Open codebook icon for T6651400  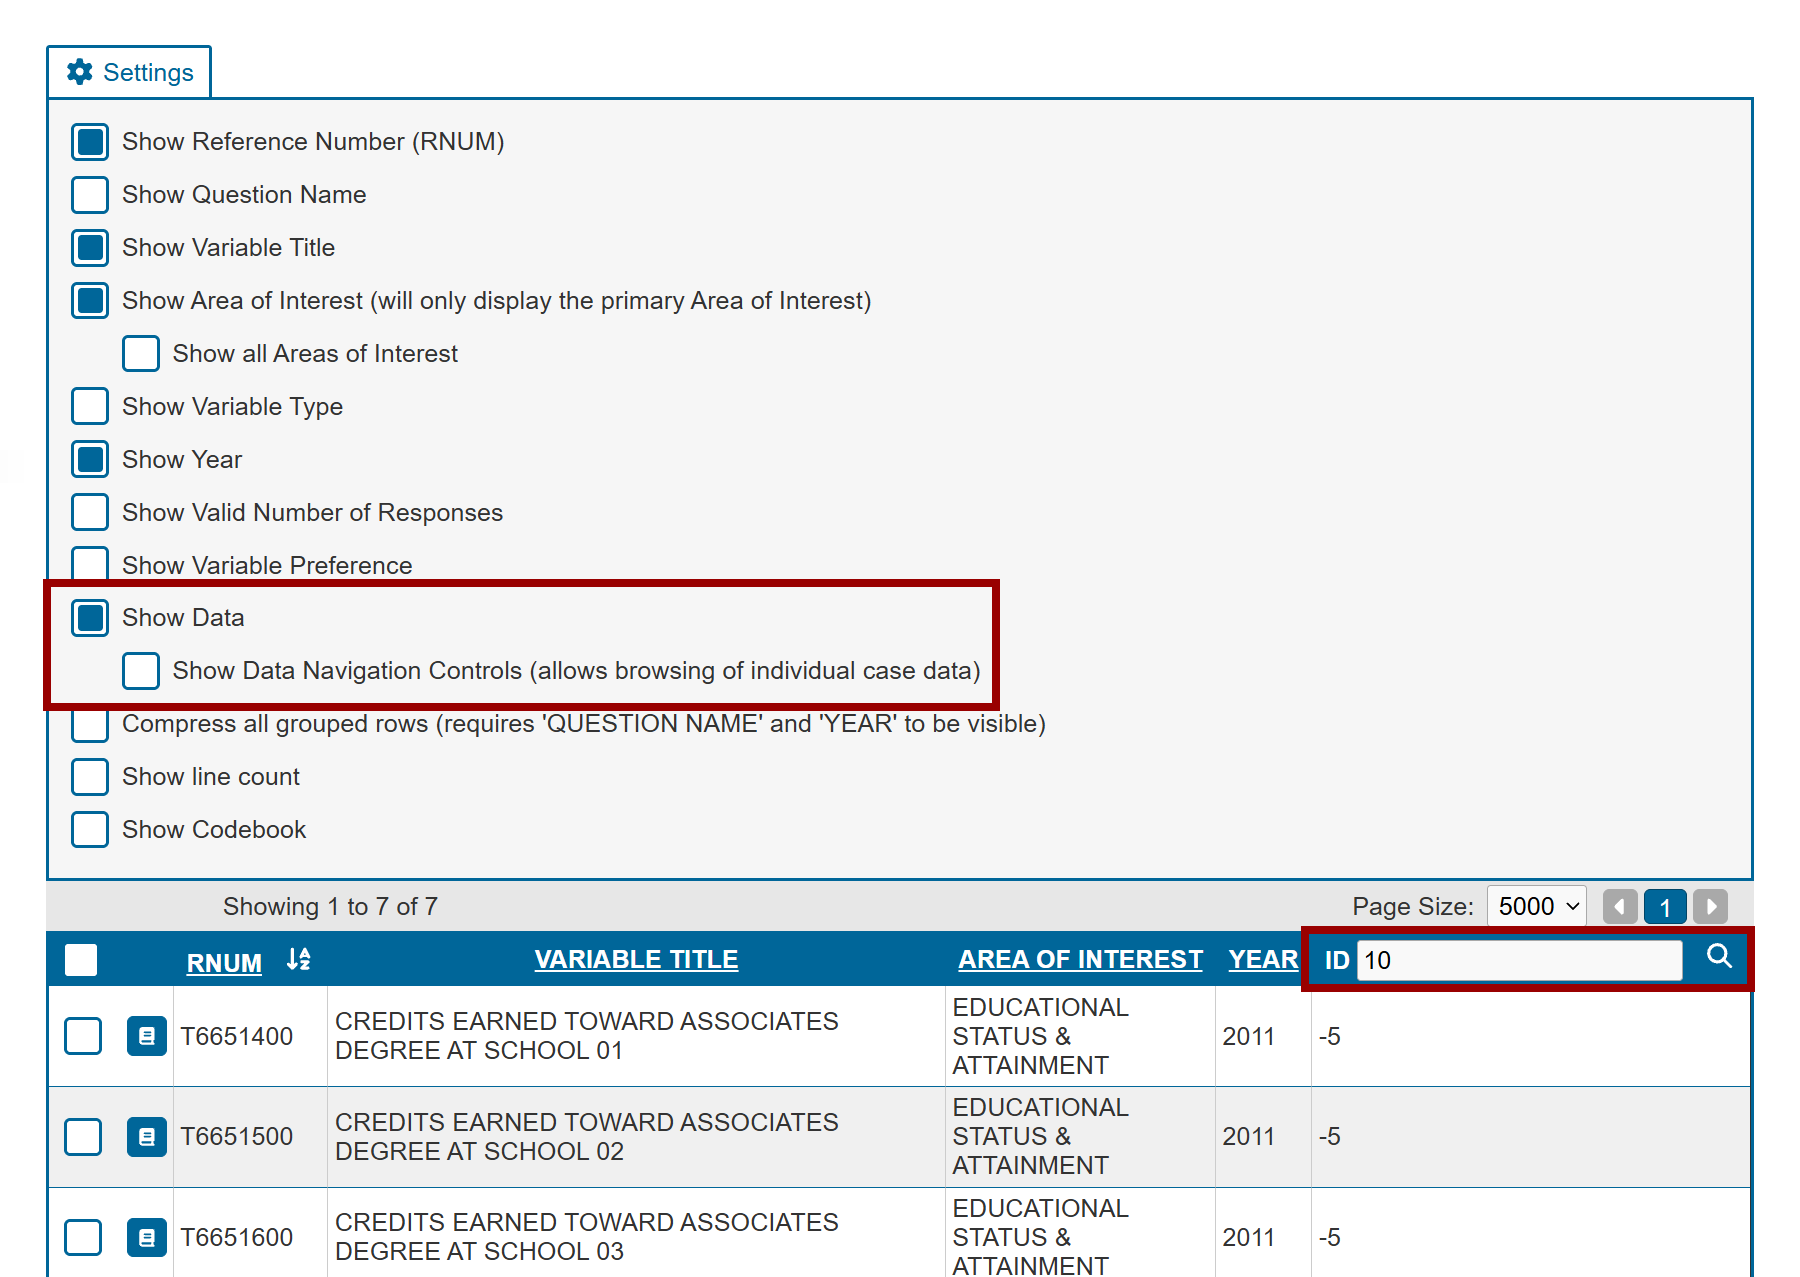(x=147, y=1036)
